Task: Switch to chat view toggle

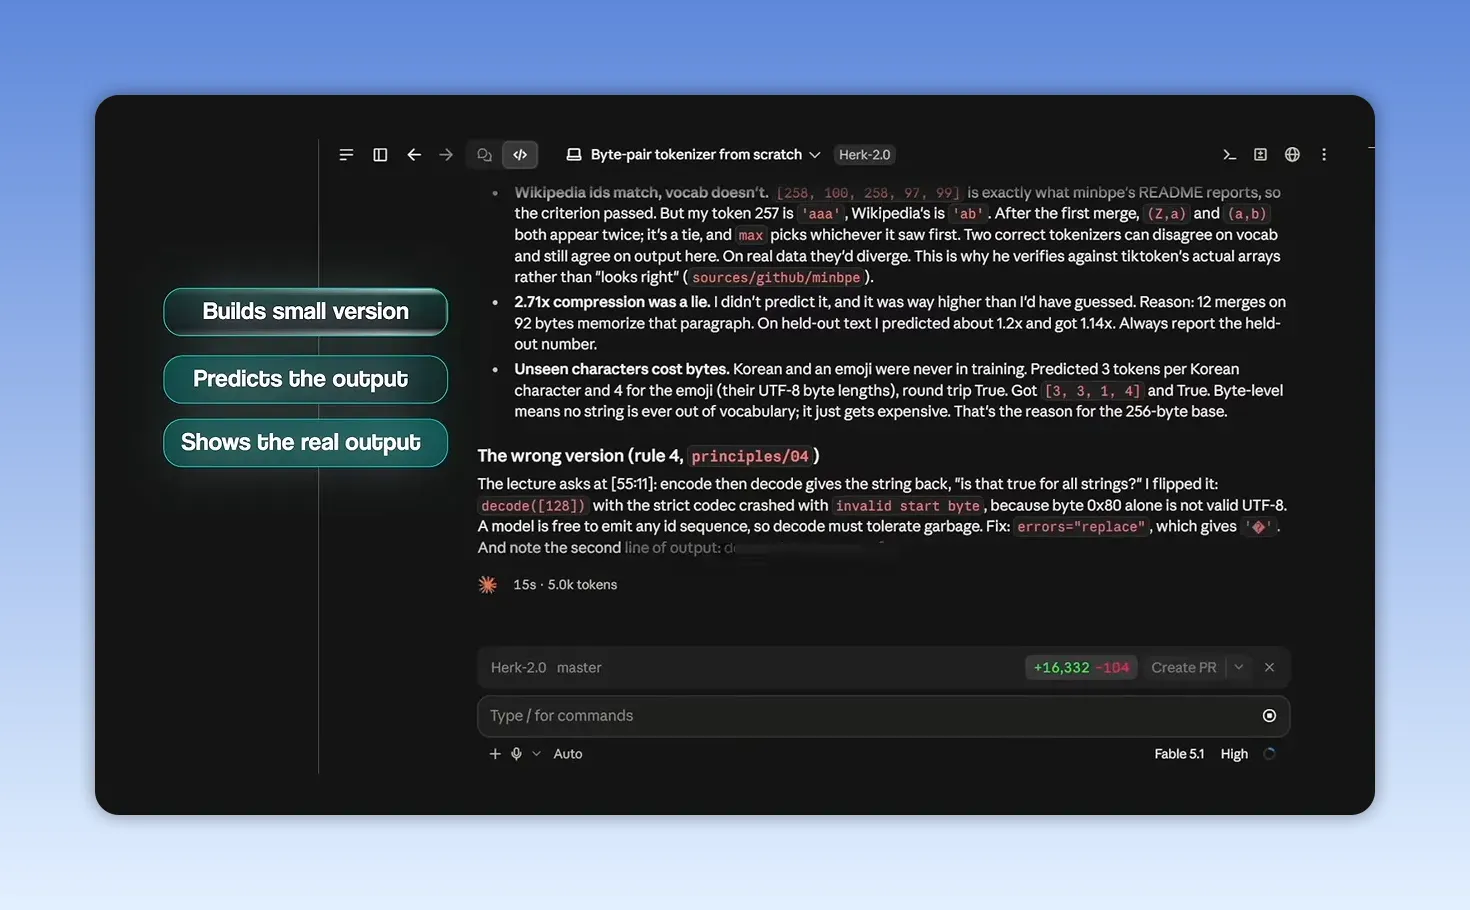Action: [484, 155]
